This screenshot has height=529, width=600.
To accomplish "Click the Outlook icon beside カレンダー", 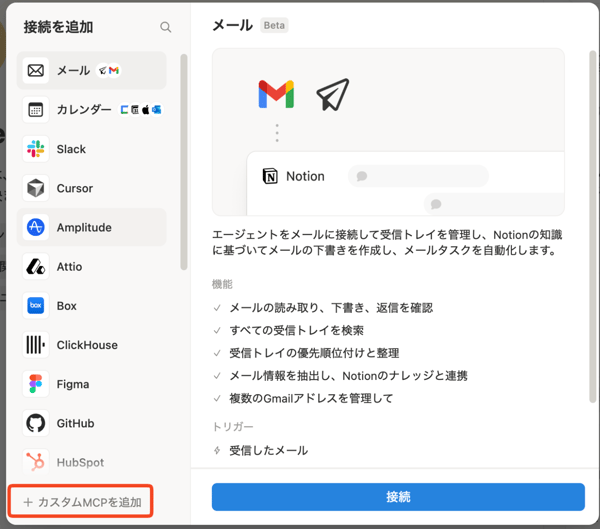I will pos(157,110).
